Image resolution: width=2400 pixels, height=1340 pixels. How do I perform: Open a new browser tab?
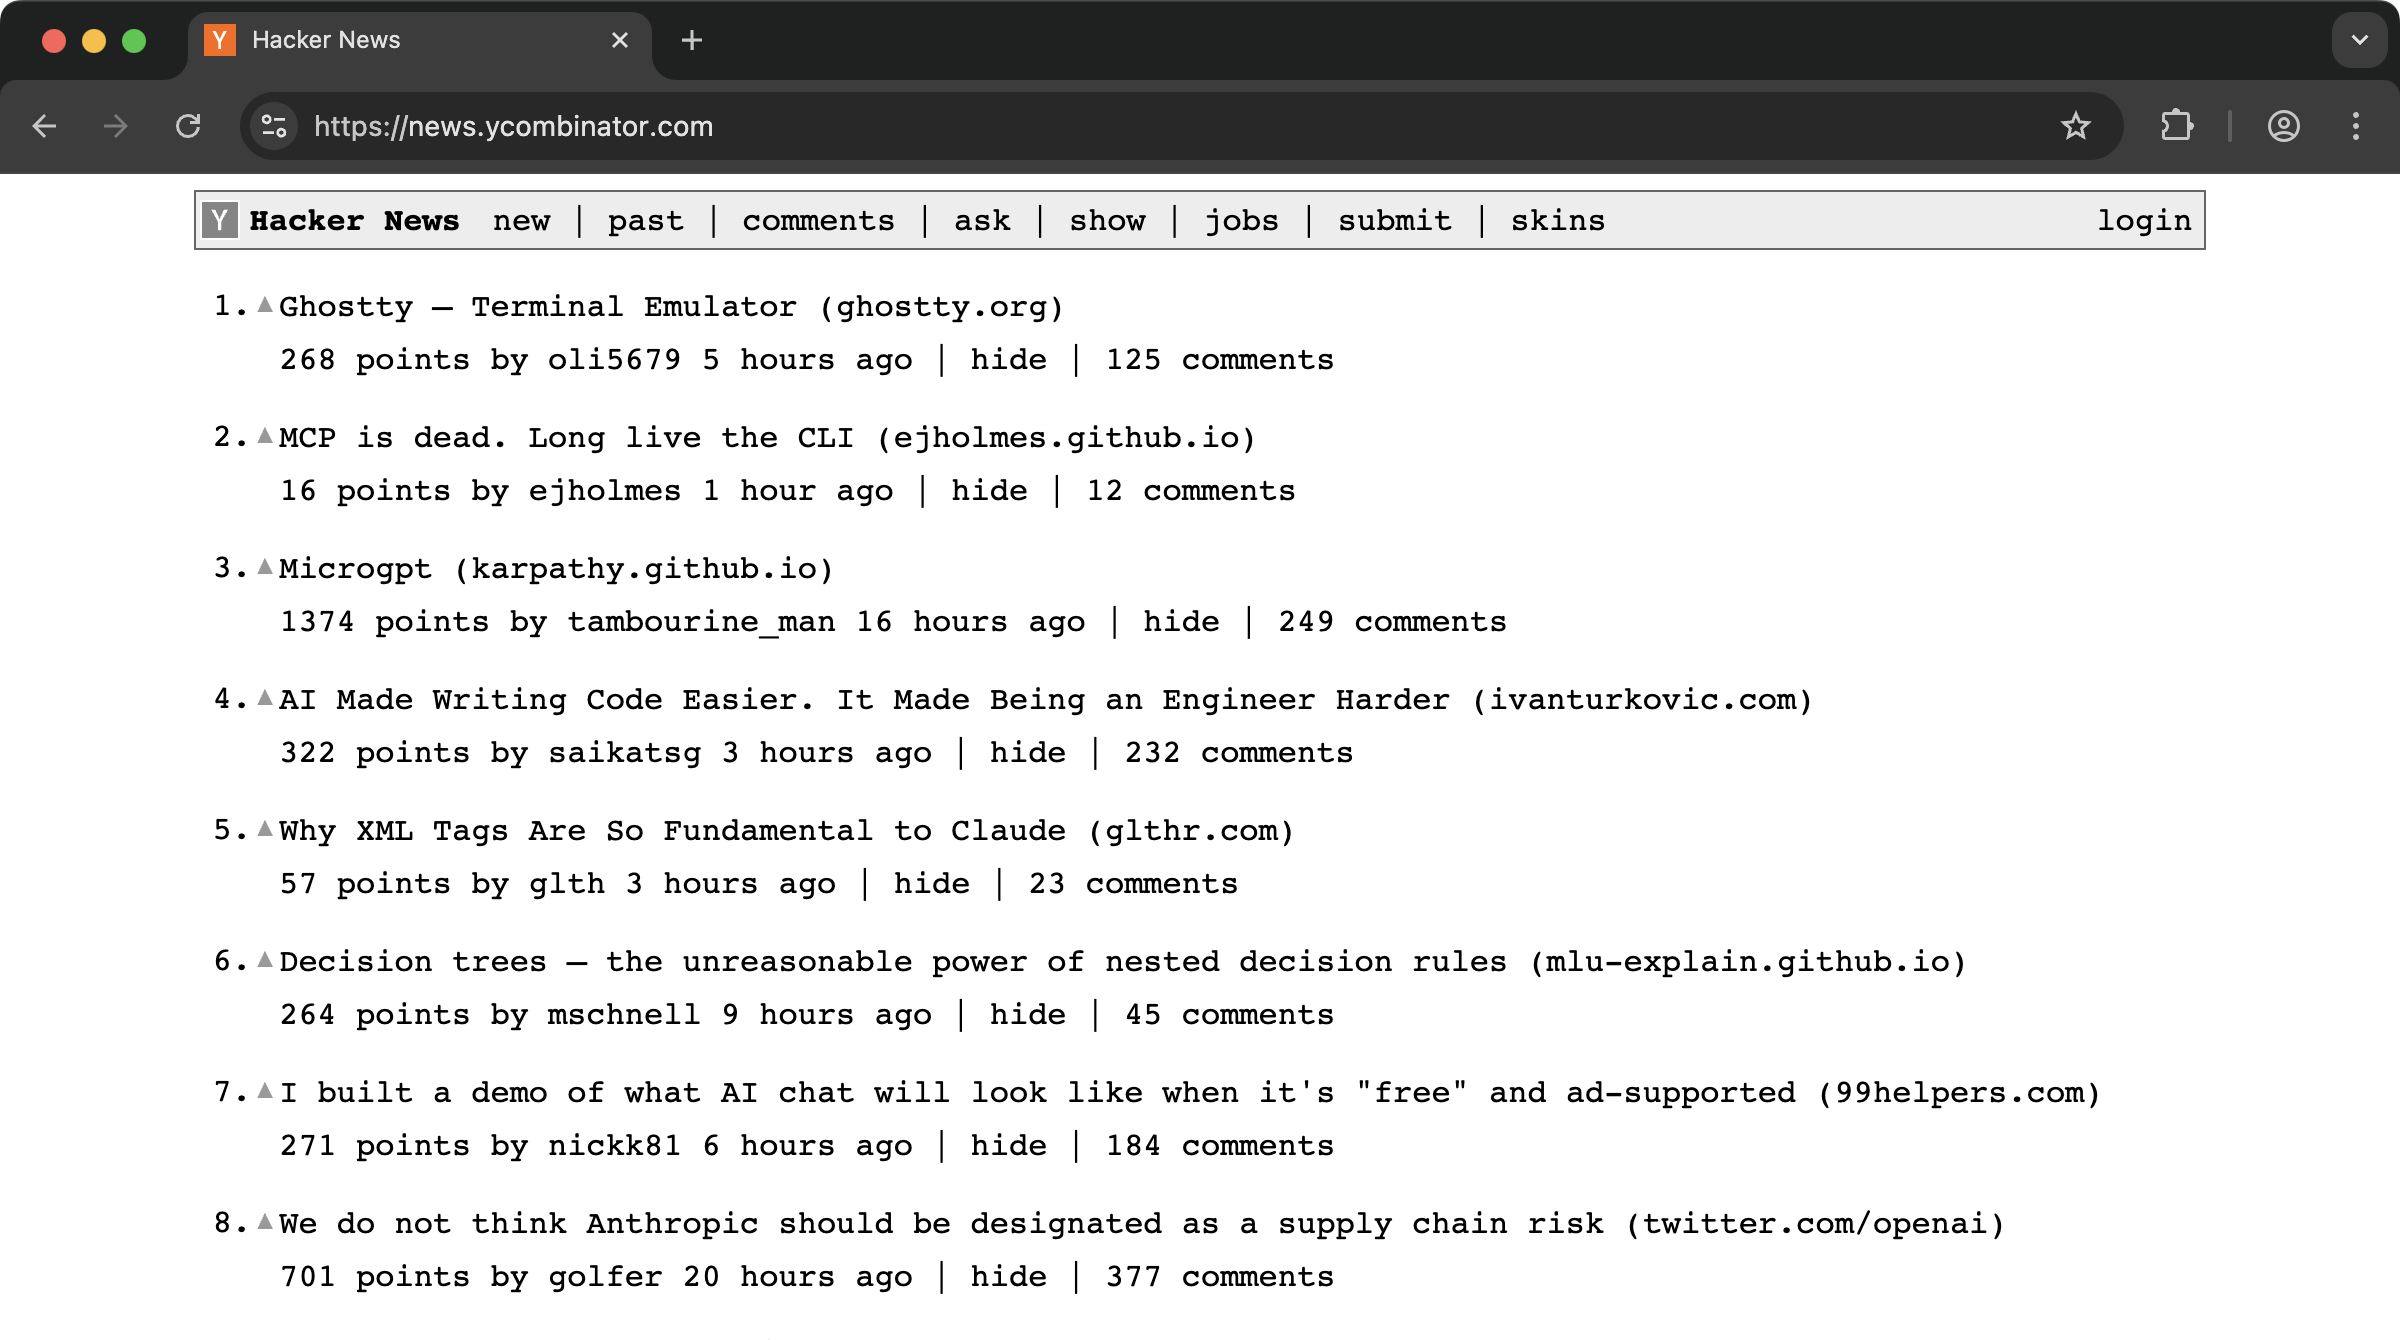pos(691,40)
